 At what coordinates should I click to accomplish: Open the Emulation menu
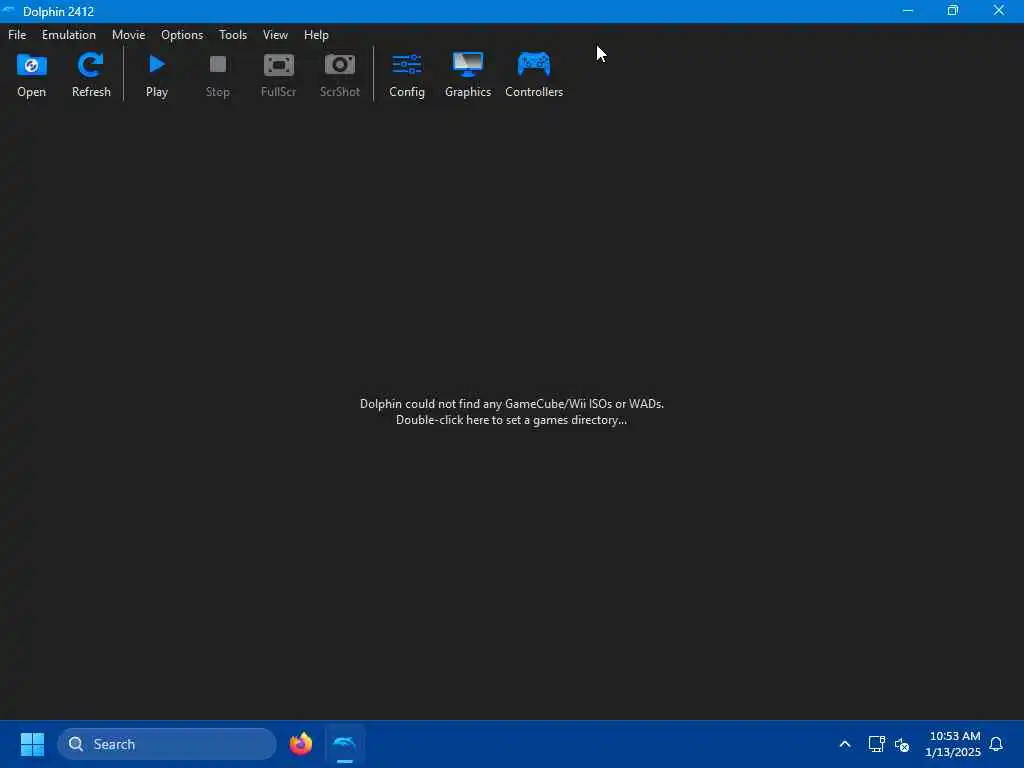tap(69, 35)
